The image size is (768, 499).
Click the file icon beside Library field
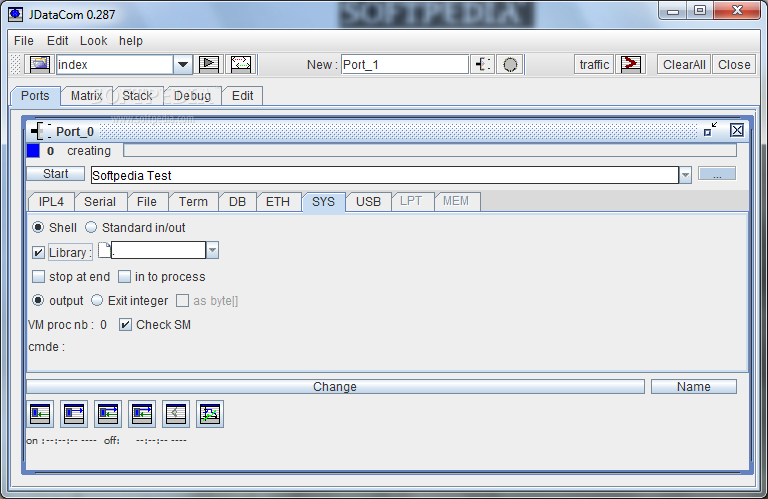[104, 250]
